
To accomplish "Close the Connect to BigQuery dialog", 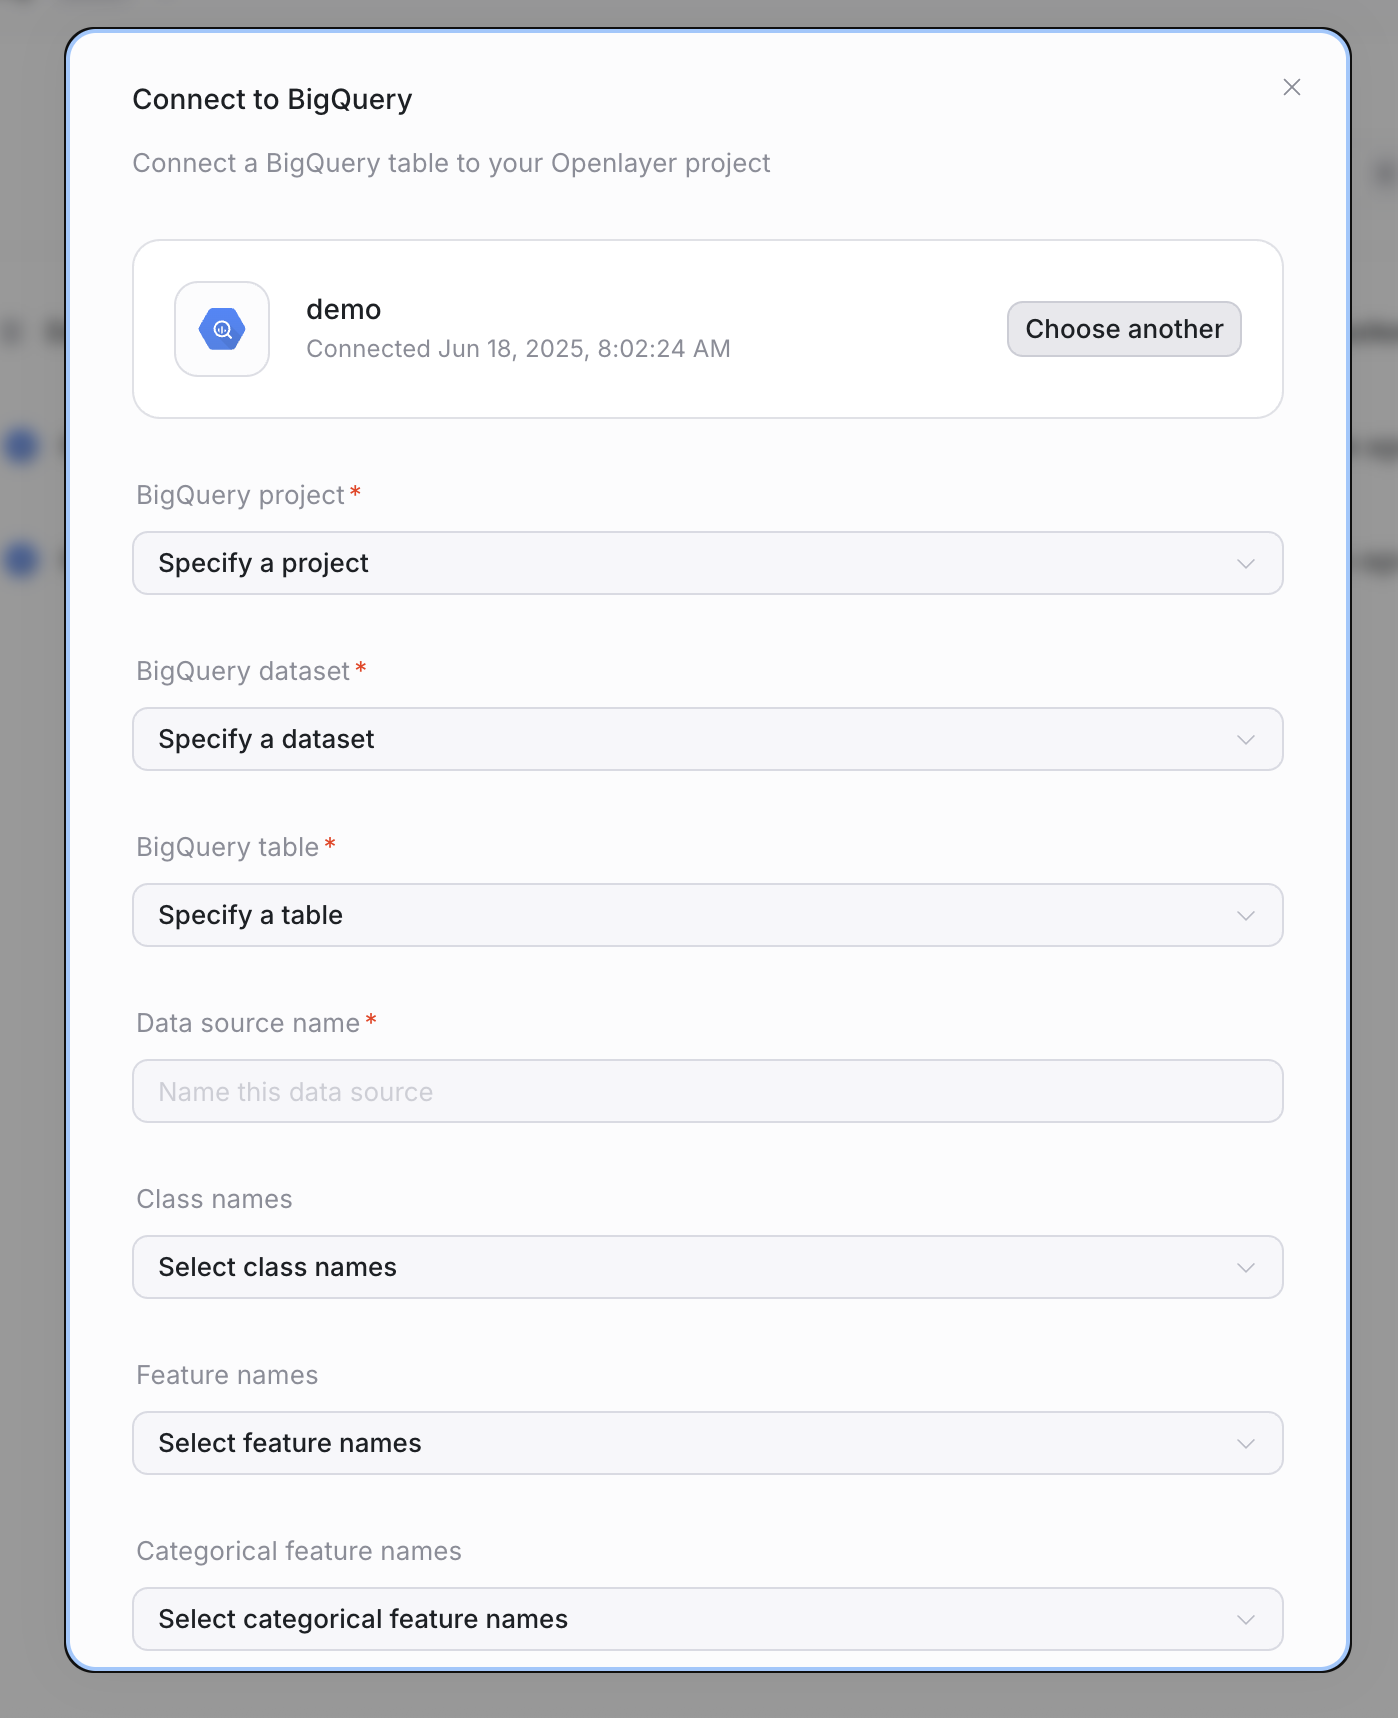I will (x=1291, y=87).
